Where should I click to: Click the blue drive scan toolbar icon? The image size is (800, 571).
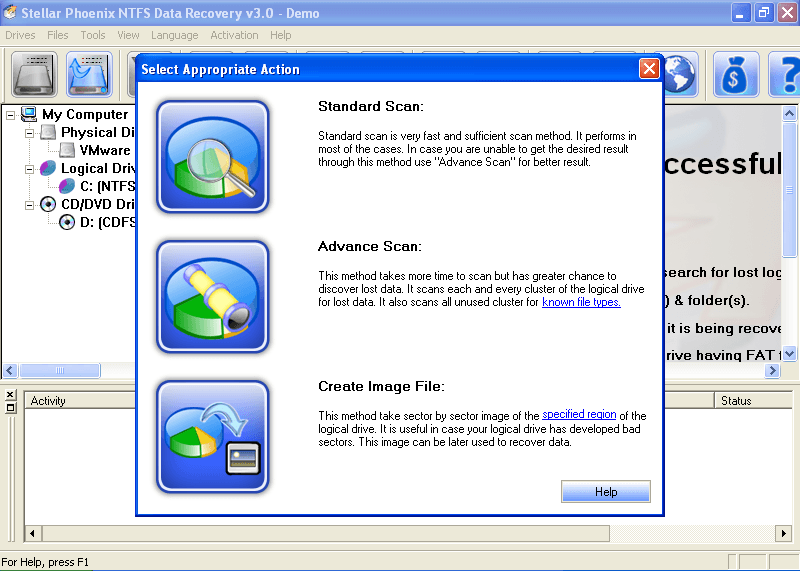click(89, 75)
